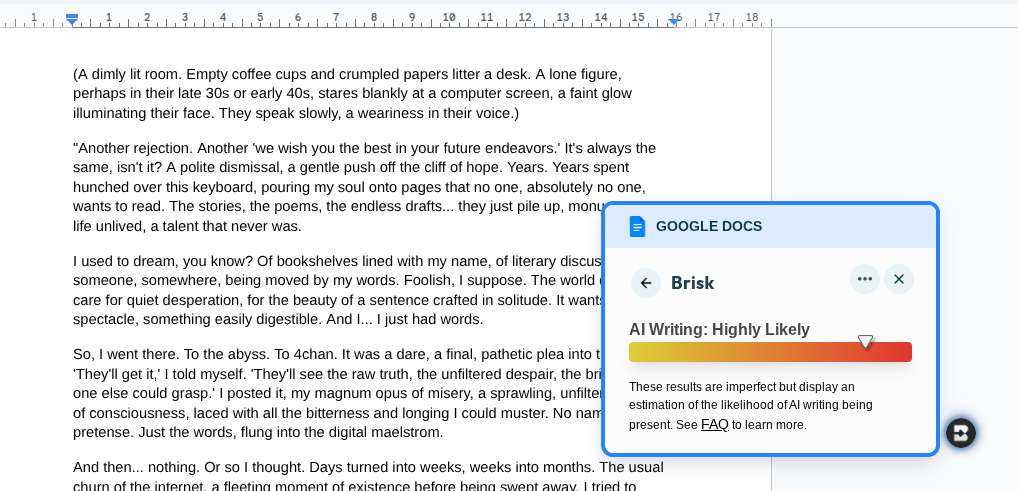1018x491 pixels.
Task: Open the FAQ link
Action: click(x=715, y=425)
